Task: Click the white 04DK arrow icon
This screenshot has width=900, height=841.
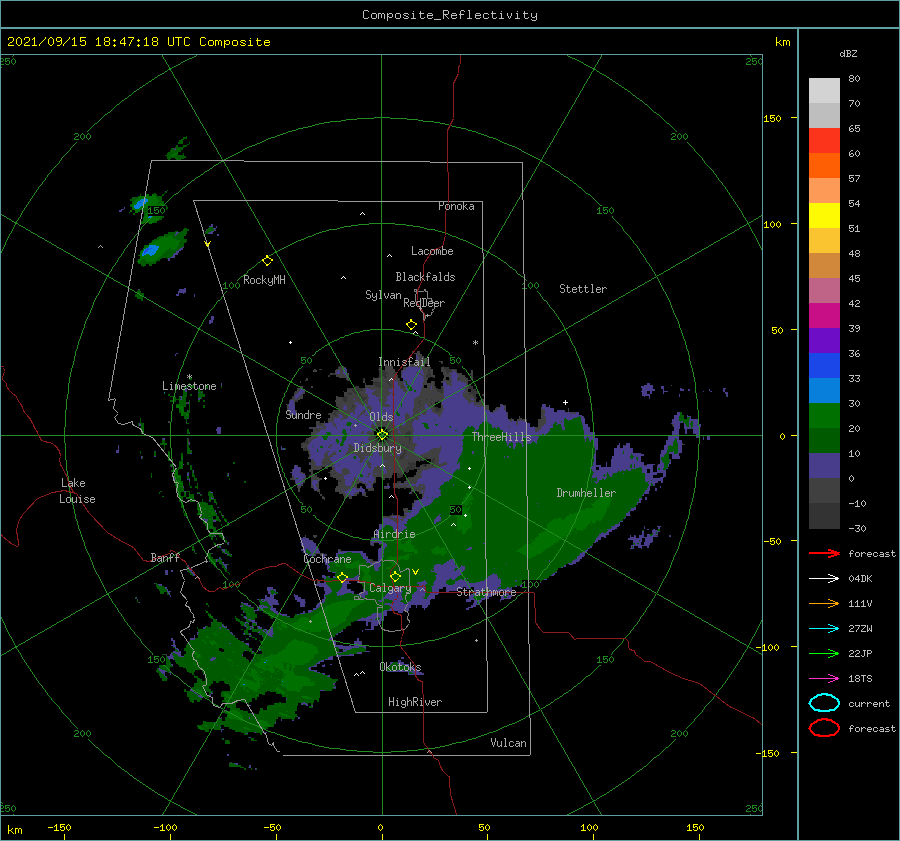Action: [824, 579]
